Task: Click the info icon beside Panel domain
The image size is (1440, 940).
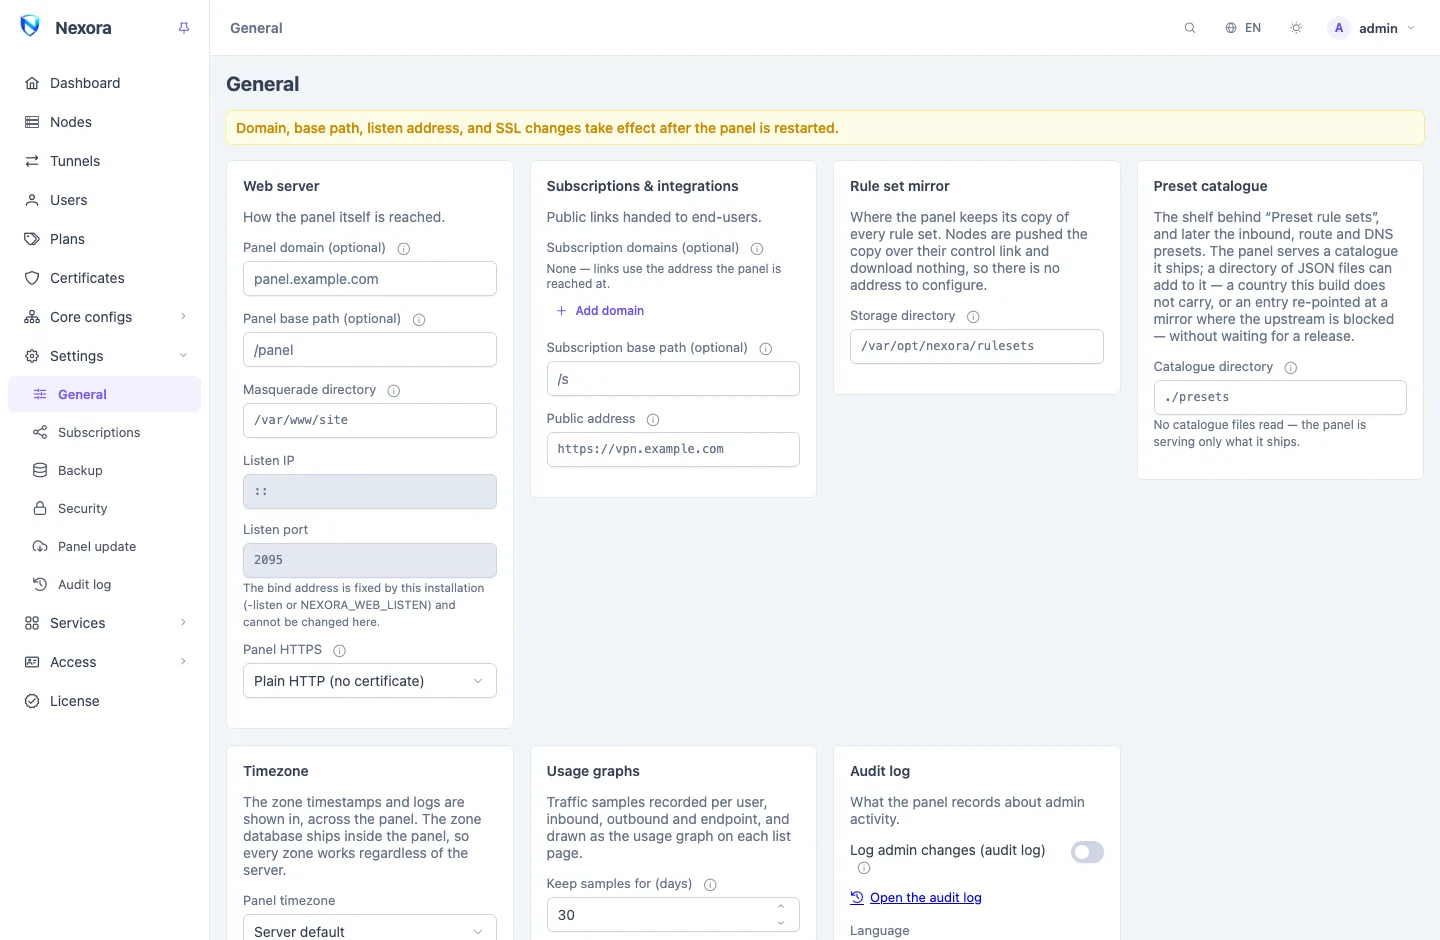Action: (404, 249)
